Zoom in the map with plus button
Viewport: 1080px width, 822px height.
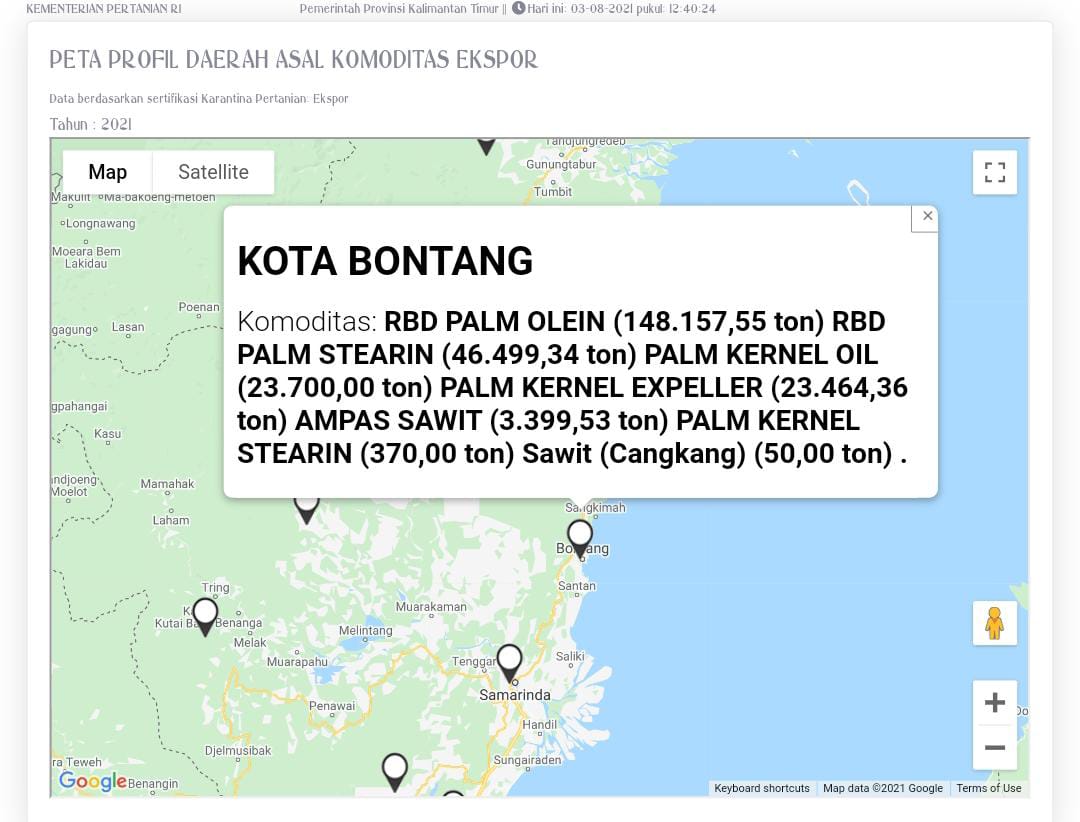(994, 703)
